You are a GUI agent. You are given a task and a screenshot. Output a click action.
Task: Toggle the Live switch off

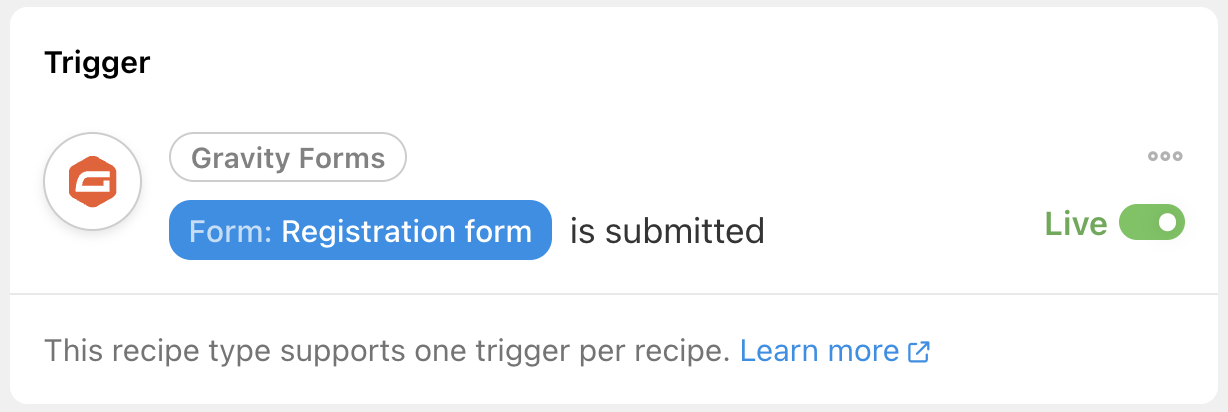pyautogui.click(x=1151, y=223)
